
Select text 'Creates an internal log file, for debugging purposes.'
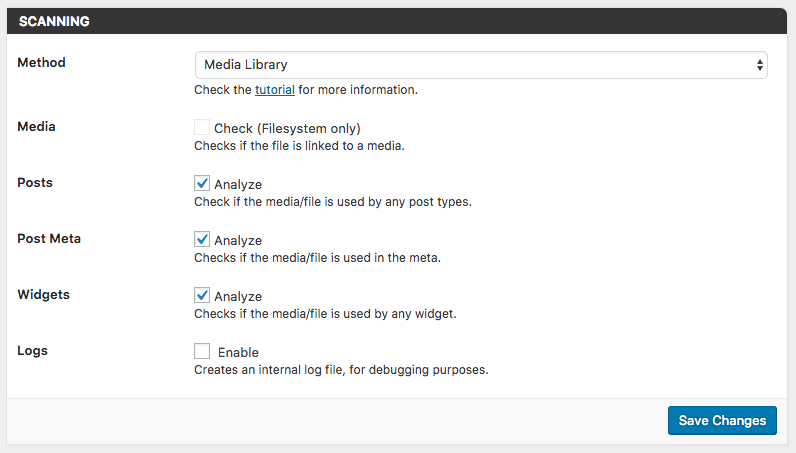point(341,370)
